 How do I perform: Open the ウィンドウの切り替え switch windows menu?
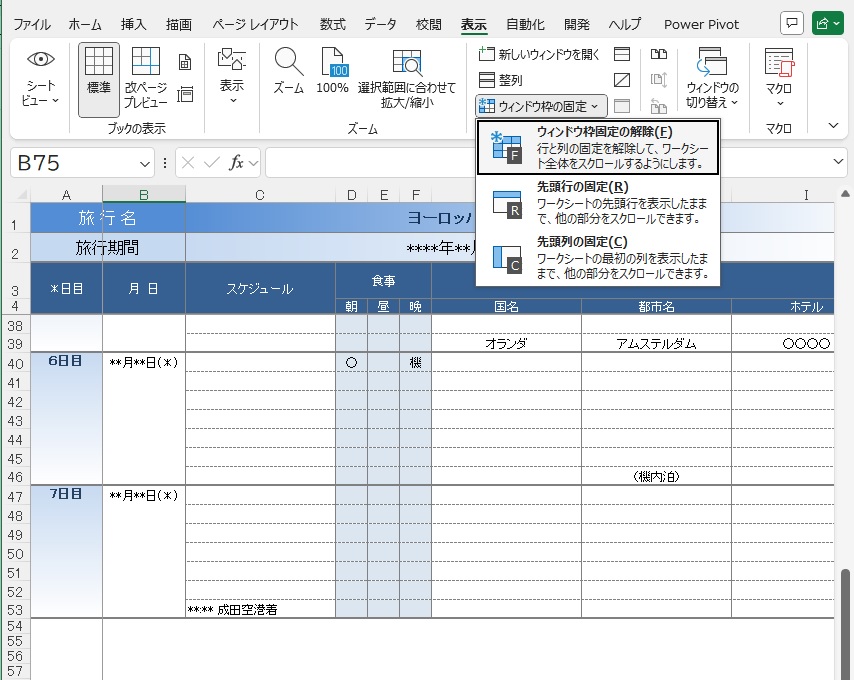pos(712,80)
